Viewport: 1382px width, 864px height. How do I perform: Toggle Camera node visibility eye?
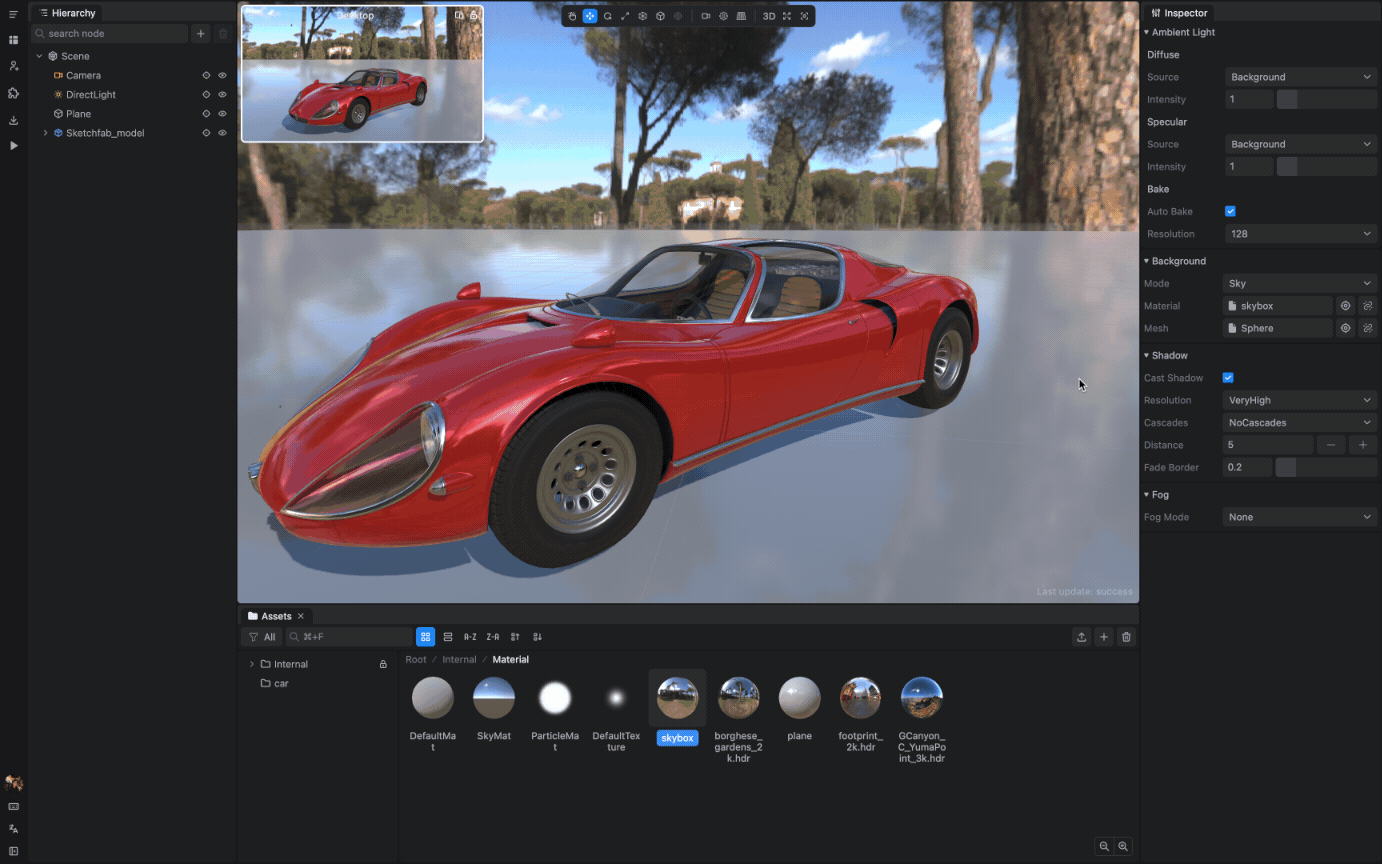tap(222, 75)
